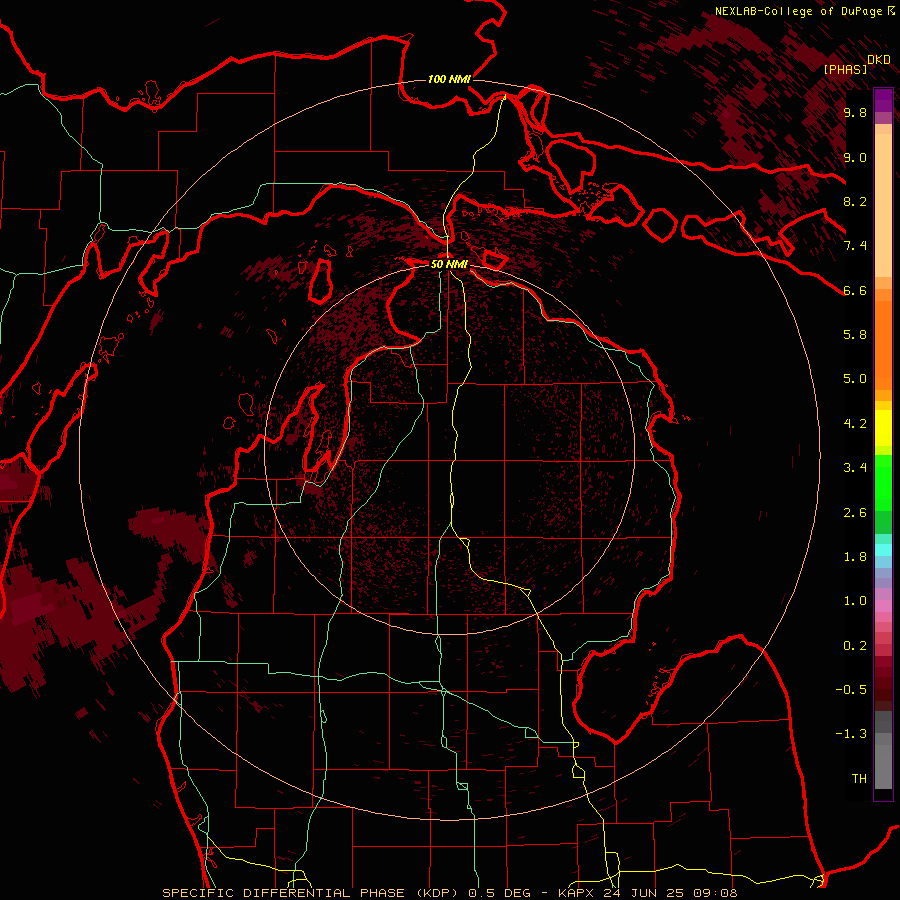
Task: Click the -1.3 value on color scale
Action: [x=851, y=734]
